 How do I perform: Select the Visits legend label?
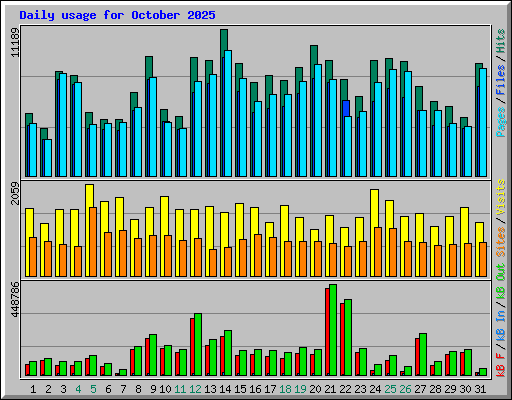point(501,197)
